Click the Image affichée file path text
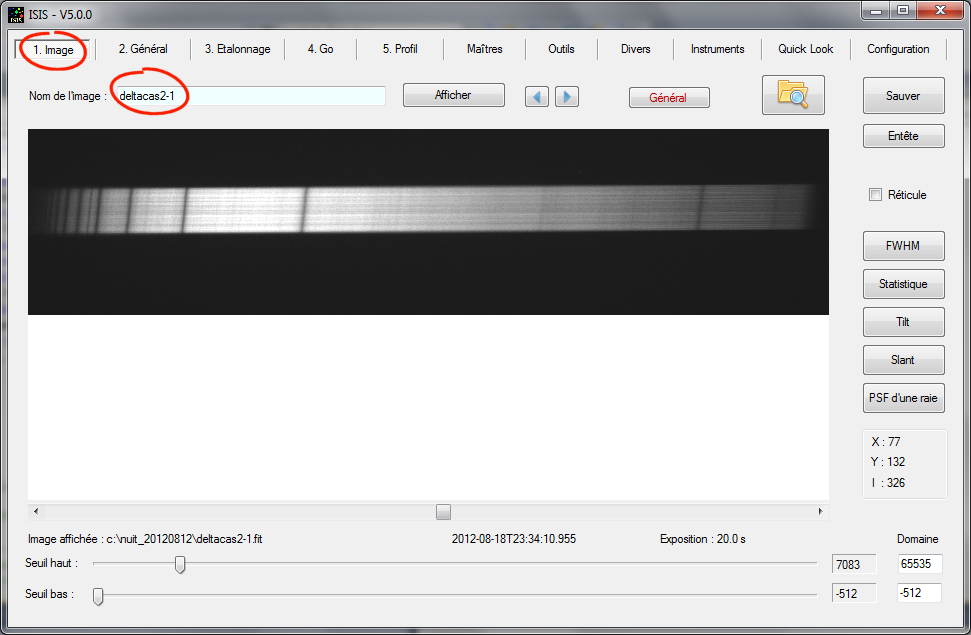This screenshot has height=635, width=971. (145, 539)
